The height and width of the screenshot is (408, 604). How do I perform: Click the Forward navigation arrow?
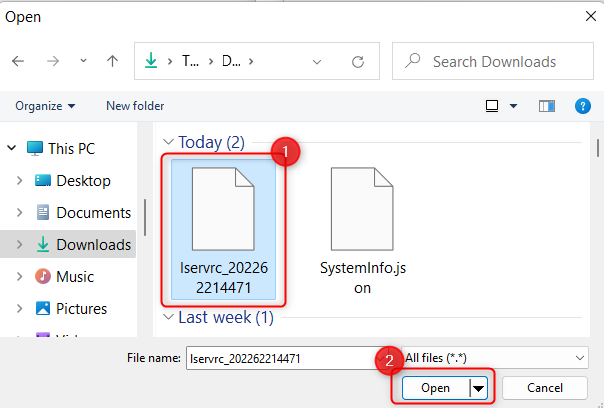(53, 61)
